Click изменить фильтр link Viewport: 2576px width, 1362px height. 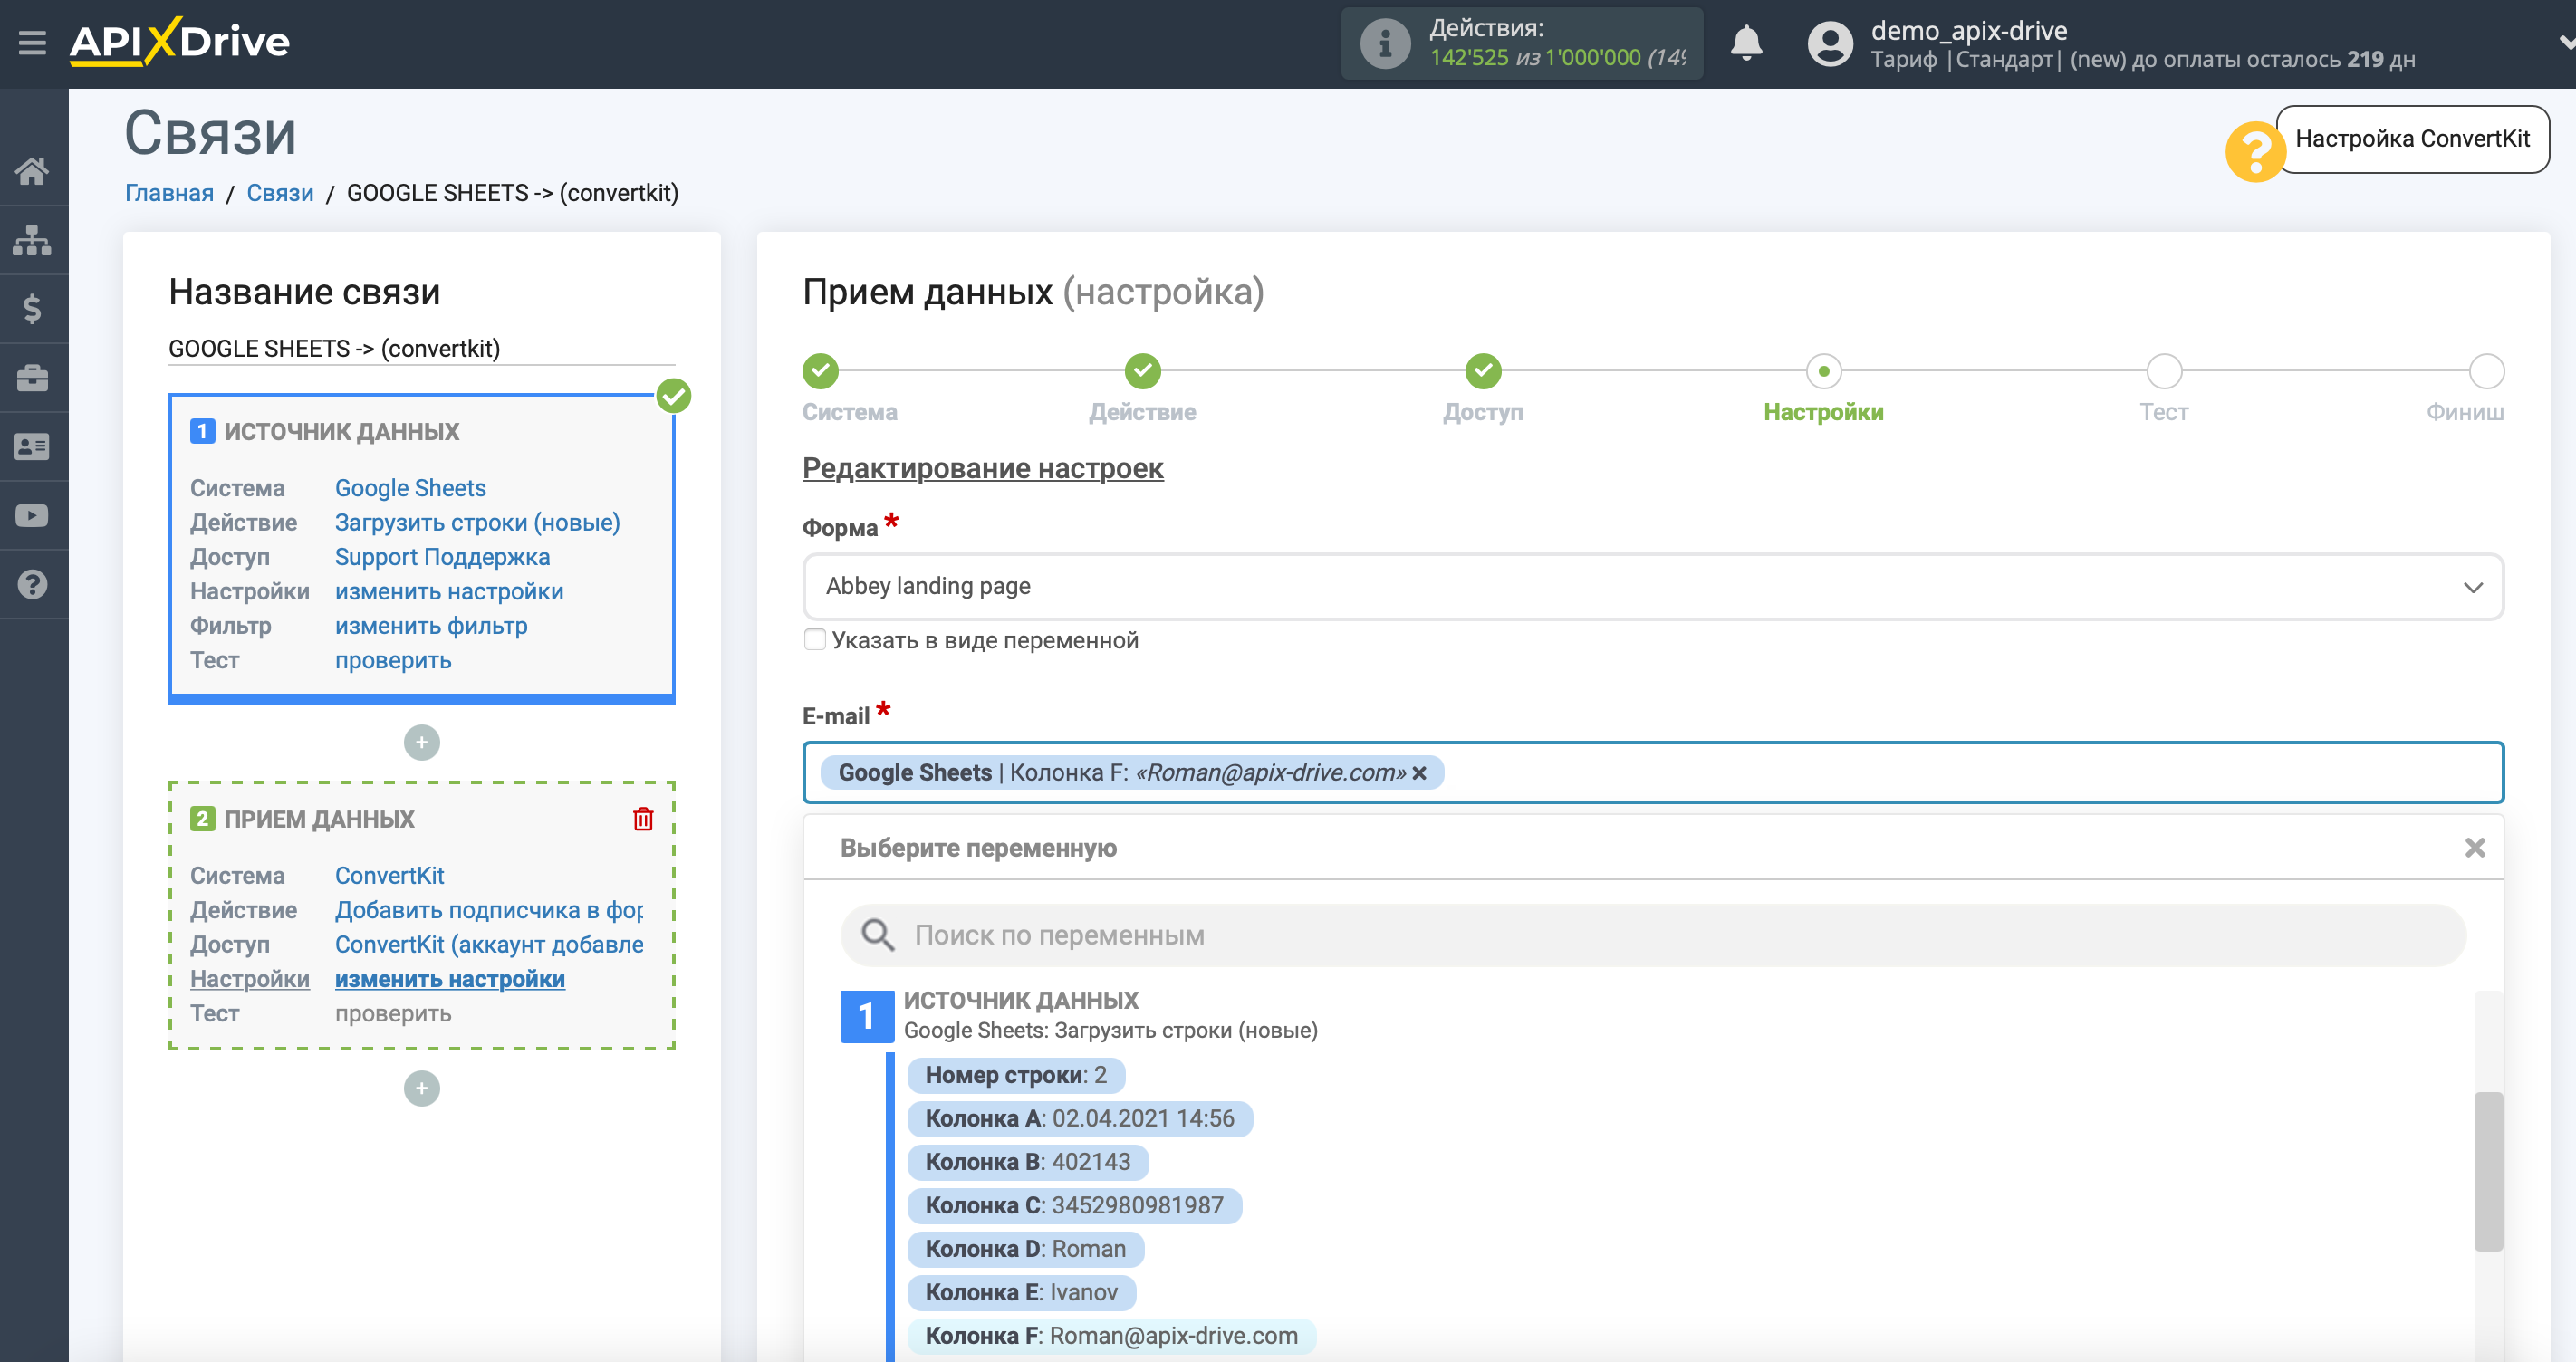pos(431,626)
